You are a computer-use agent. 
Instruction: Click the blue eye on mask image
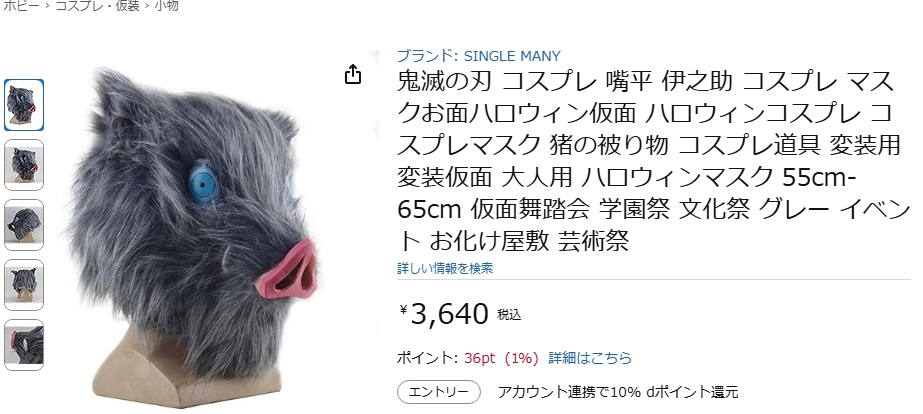click(204, 183)
